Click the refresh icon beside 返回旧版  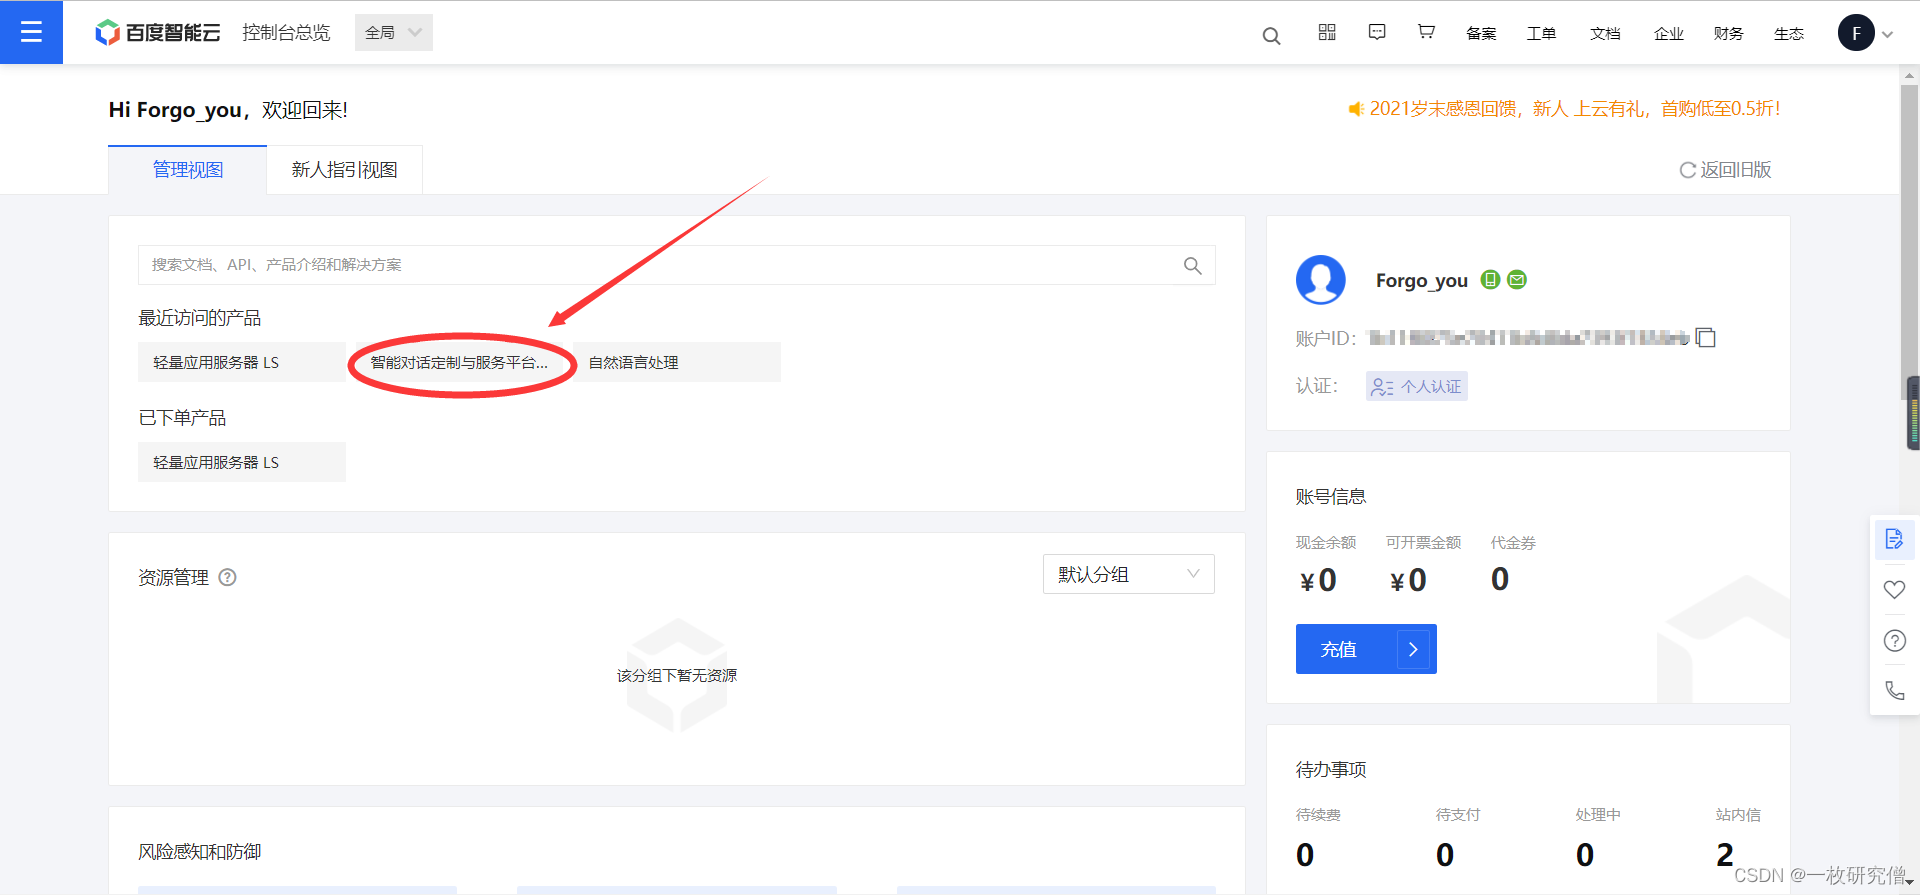[x=1688, y=170]
